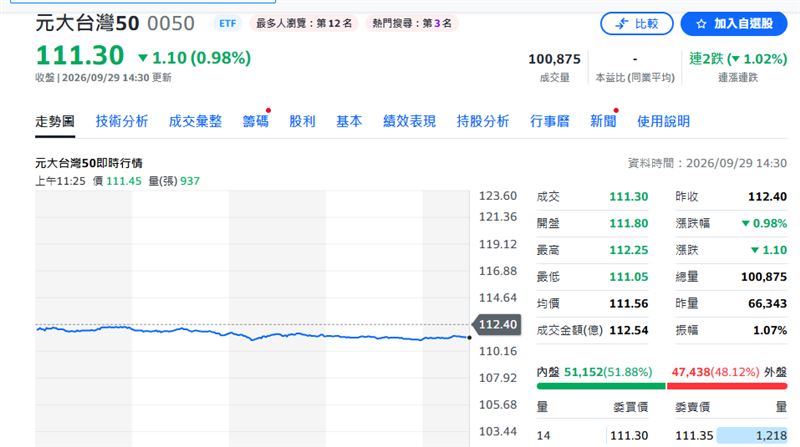
Task: Click the blue ask volume bar 1,218
Action: point(752,435)
